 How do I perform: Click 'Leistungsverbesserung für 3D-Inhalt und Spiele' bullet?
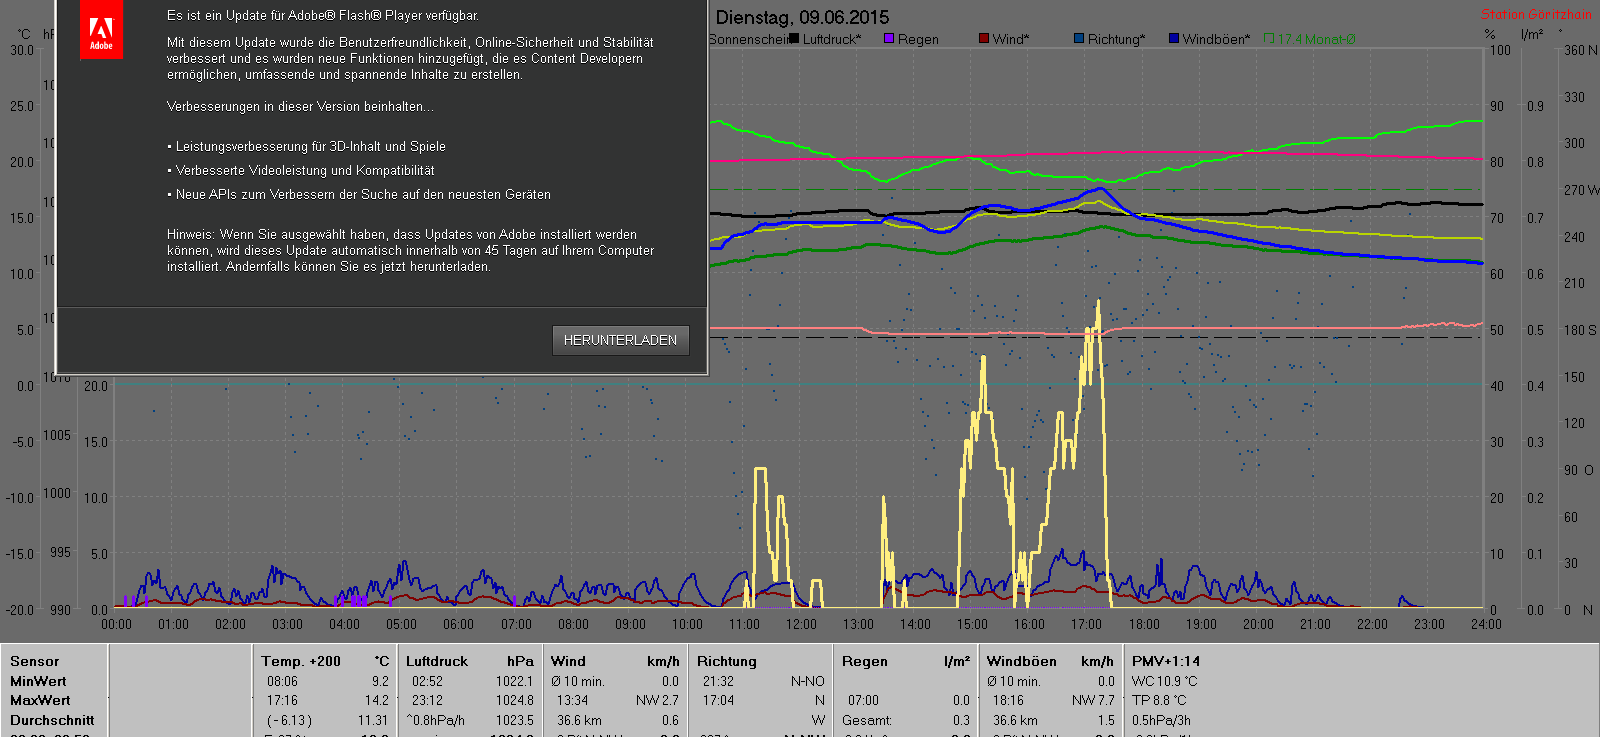click(x=310, y=146)
